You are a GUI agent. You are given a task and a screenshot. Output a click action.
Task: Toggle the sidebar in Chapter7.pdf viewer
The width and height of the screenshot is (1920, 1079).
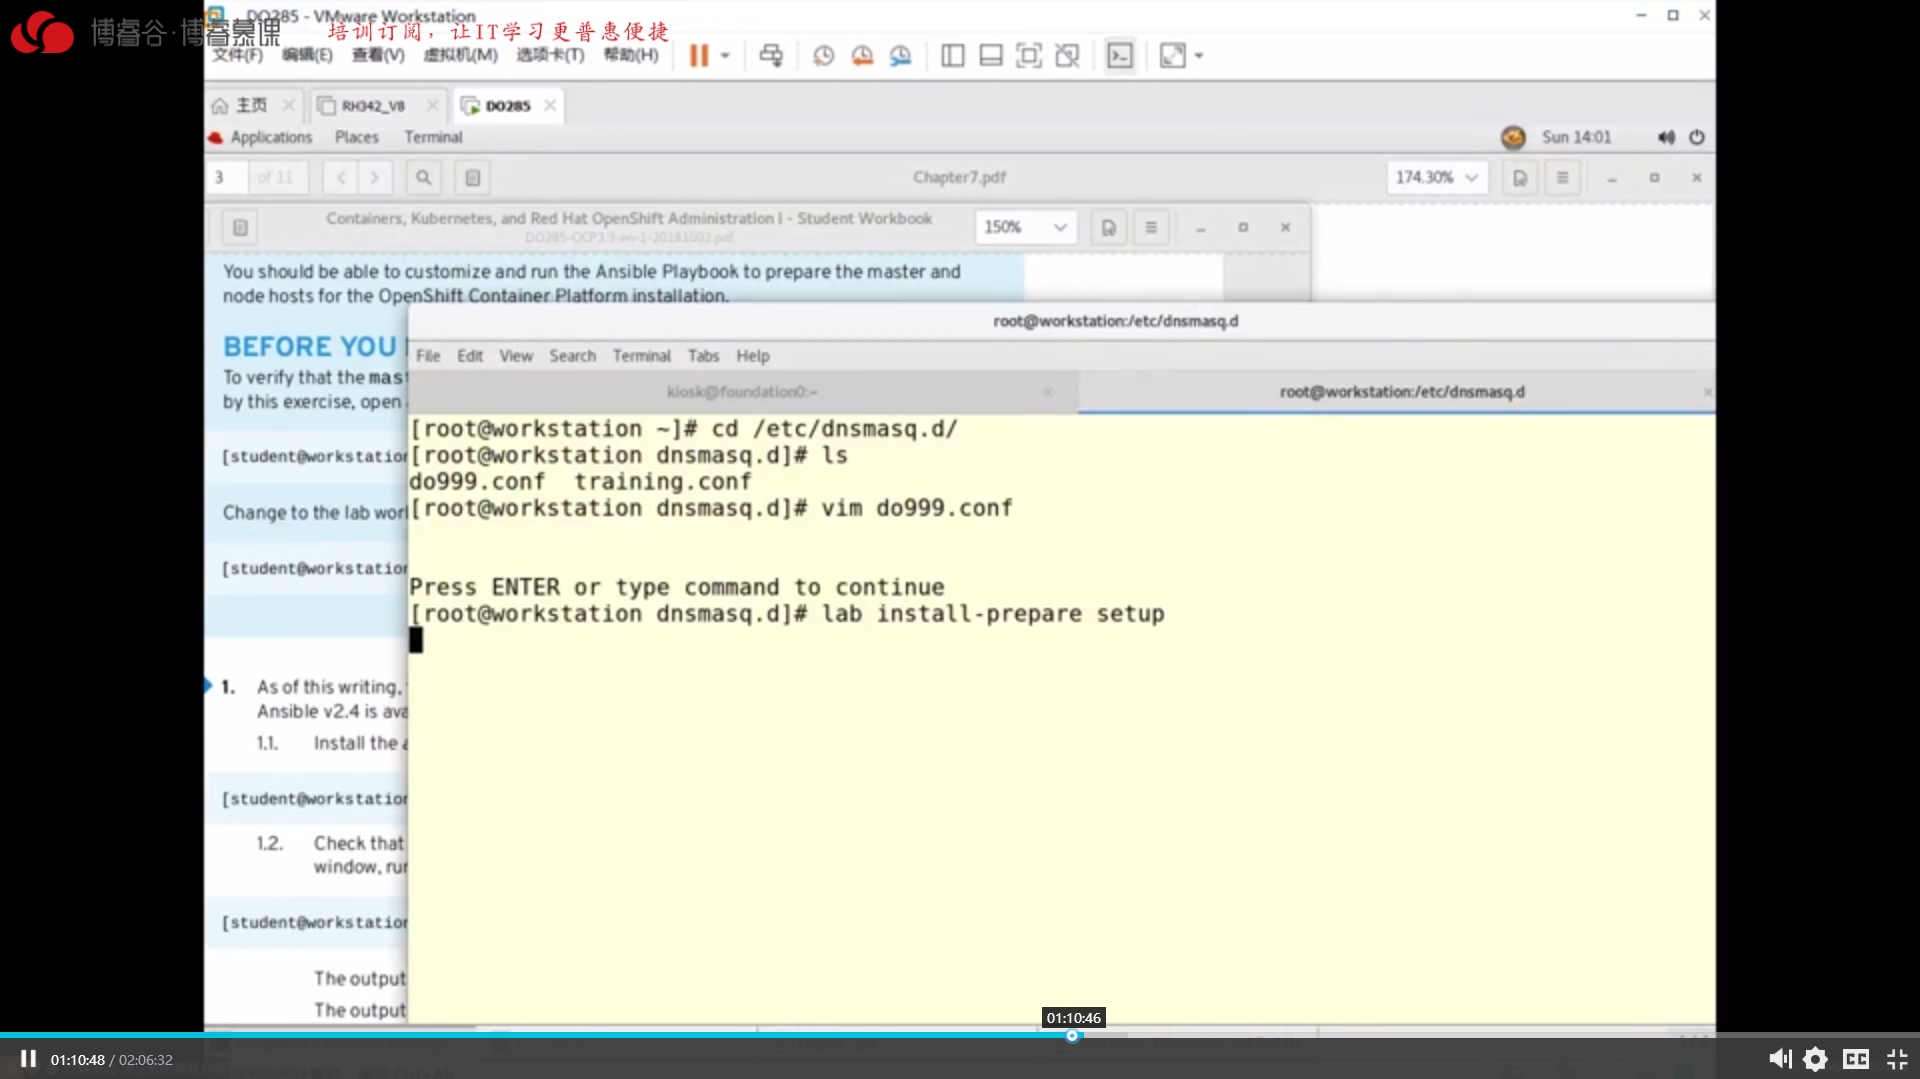click(473, 177)
